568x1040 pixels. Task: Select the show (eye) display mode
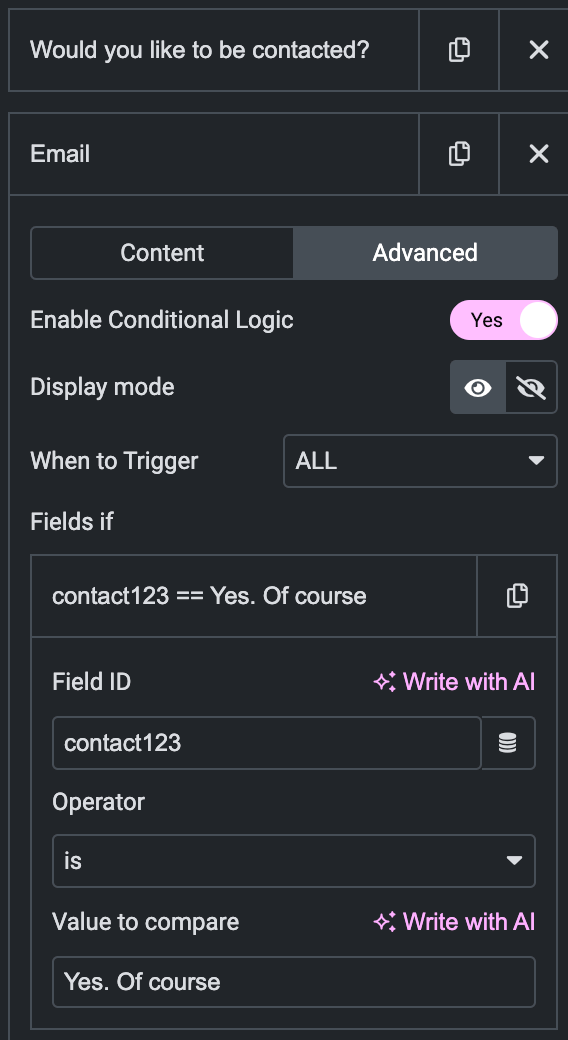478,387
